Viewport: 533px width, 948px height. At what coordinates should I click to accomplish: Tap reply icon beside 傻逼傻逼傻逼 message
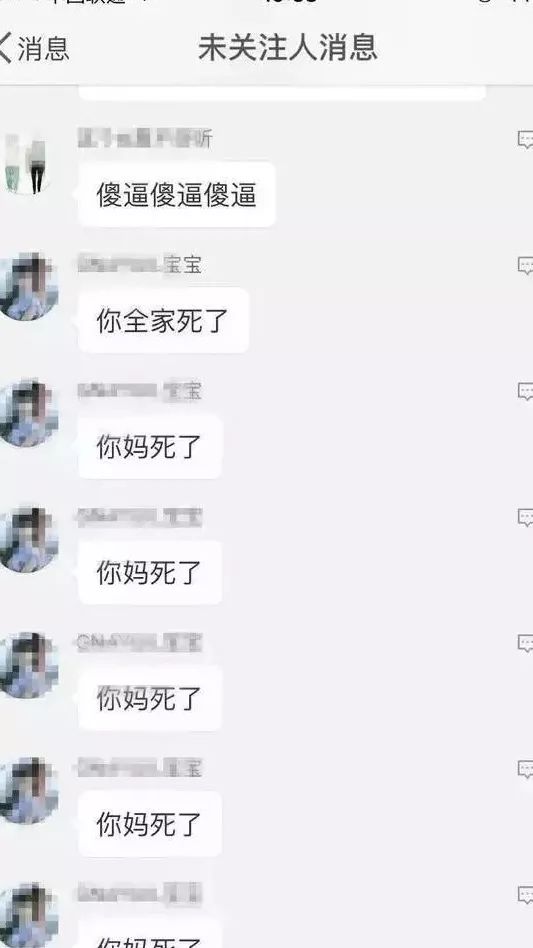point(525,140)
